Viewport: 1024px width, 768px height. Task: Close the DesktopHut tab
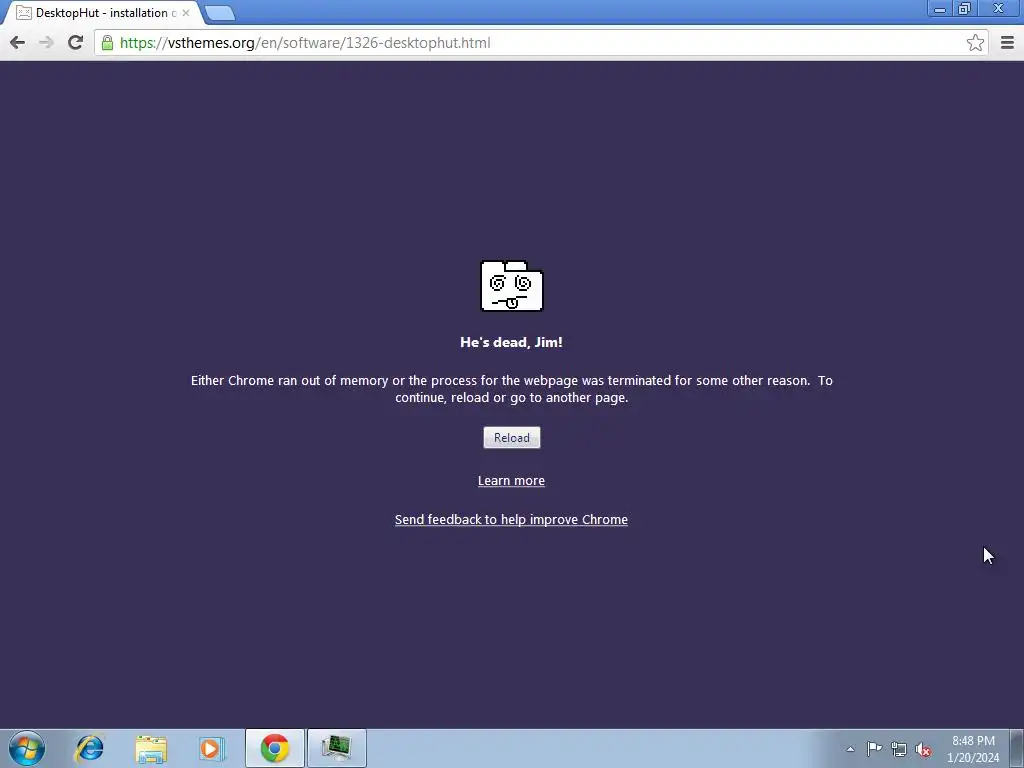click(185, 13)
